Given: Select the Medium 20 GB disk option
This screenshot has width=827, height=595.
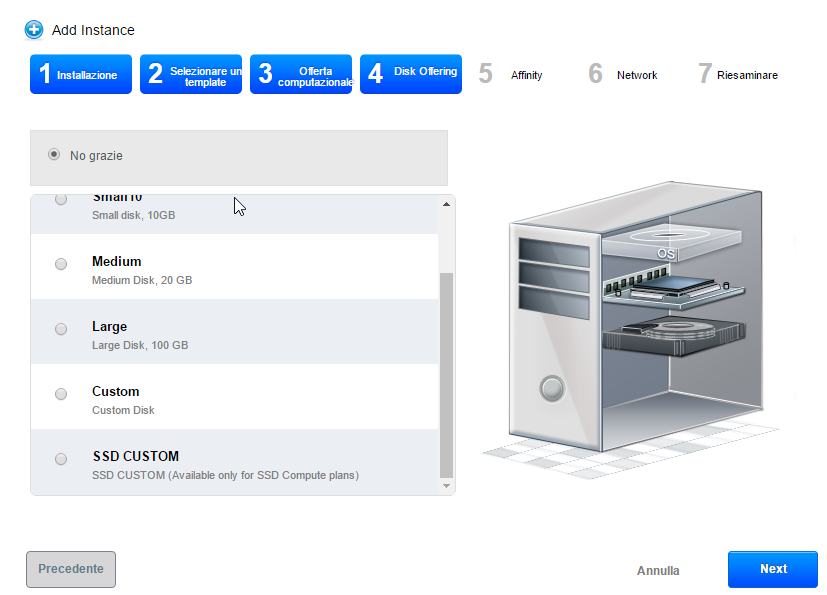Looking at the screenshot, I should point(61,264).
